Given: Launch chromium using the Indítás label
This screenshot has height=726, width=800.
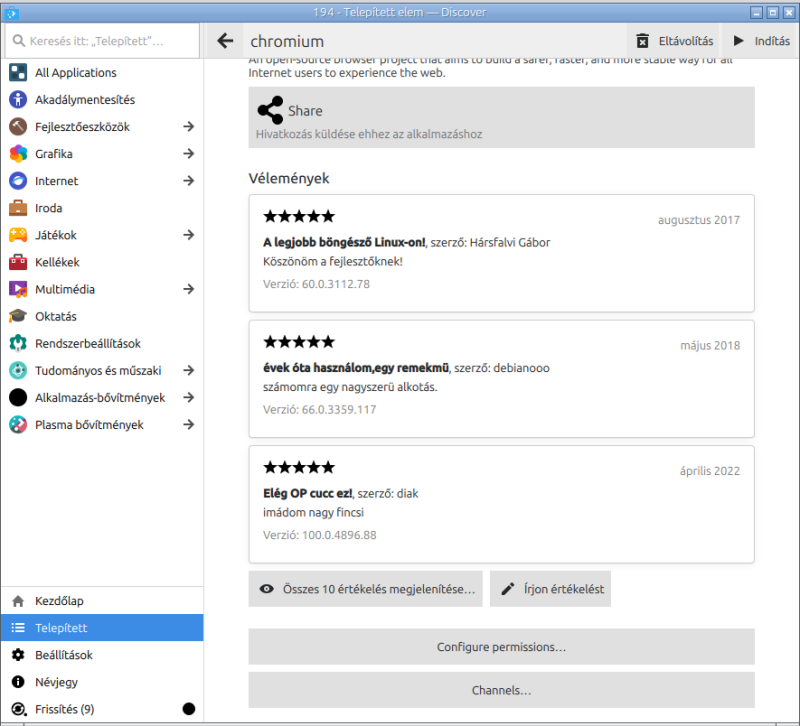Looking at the screenshot, I should pos(772,41).
